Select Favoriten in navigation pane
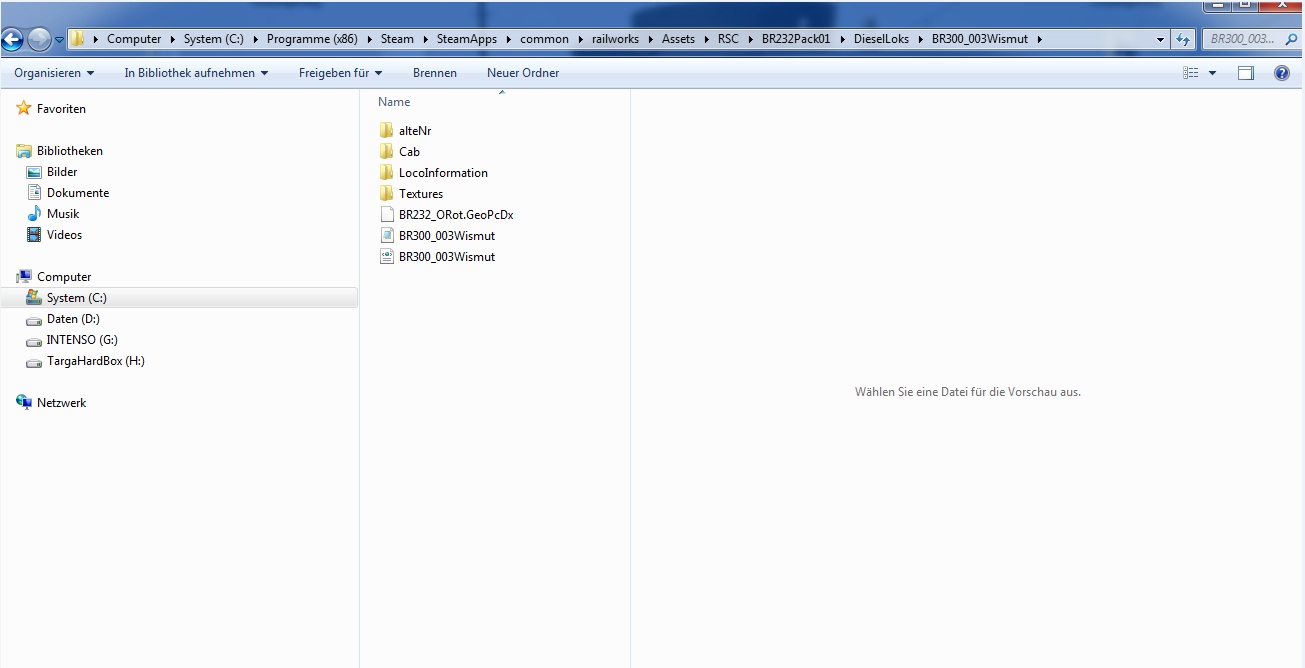This screenshot has height=668, width=1305. coord(61,109)
